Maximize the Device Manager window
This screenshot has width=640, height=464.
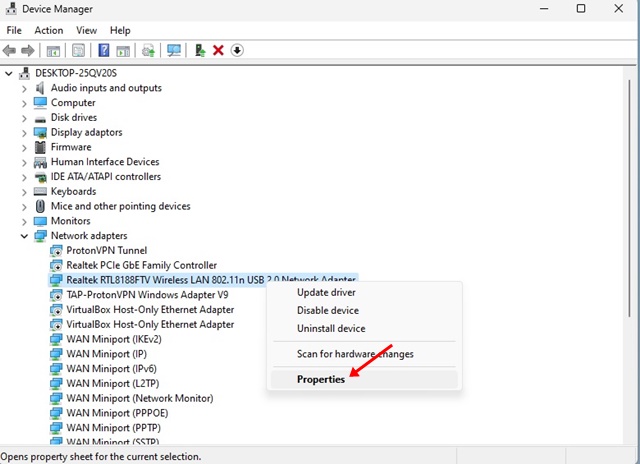[x=581, y=8]
